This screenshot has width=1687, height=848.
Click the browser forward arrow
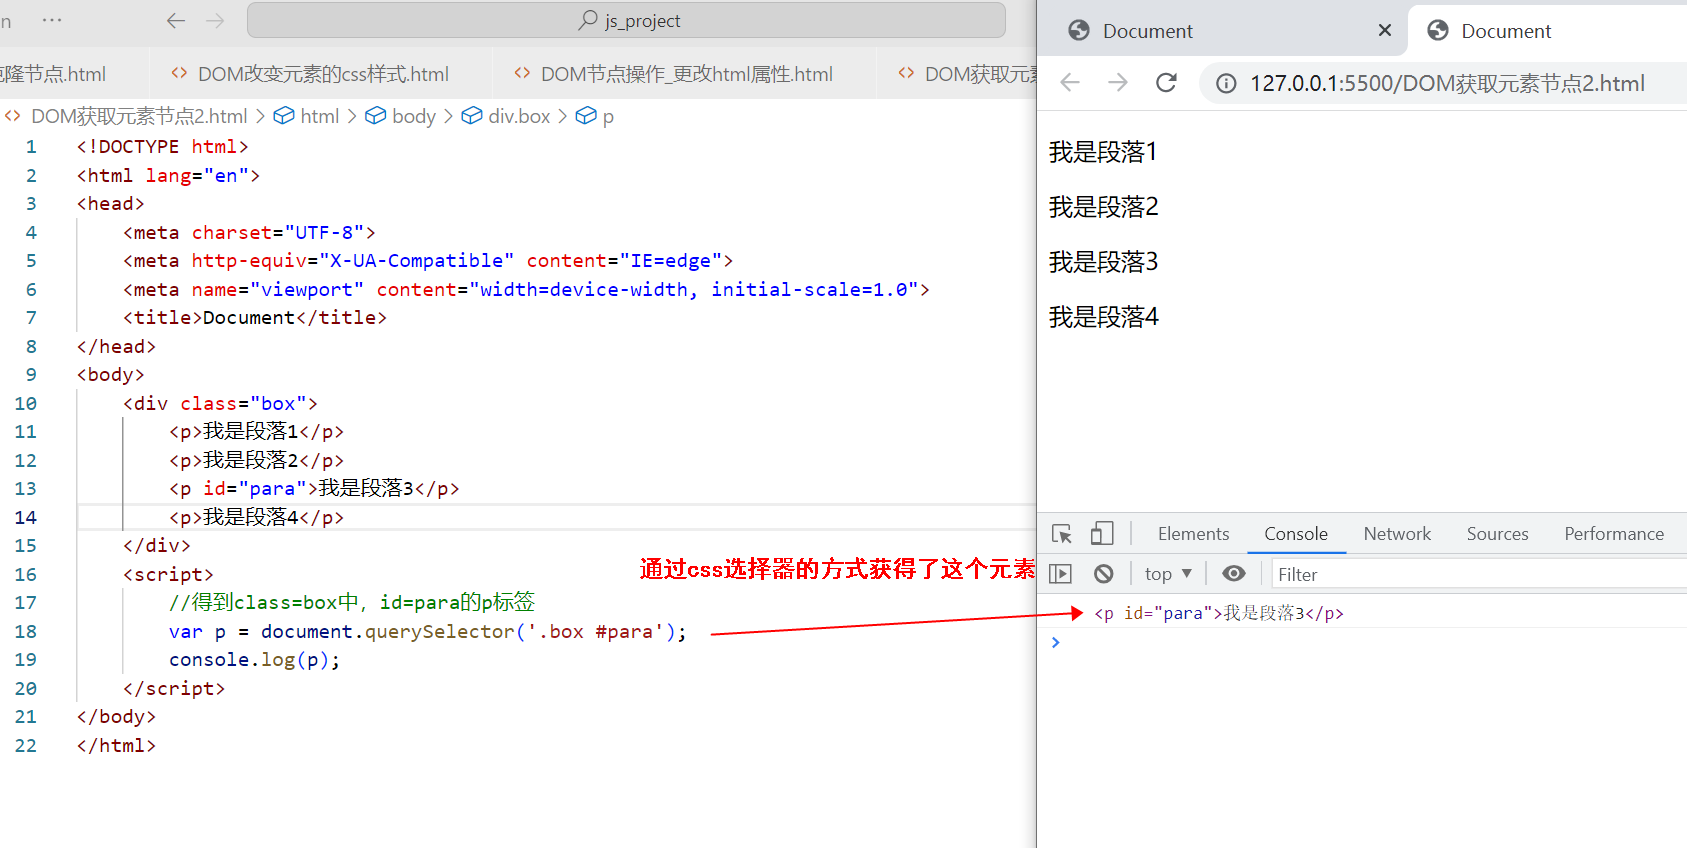click(x=1118, y=83)
